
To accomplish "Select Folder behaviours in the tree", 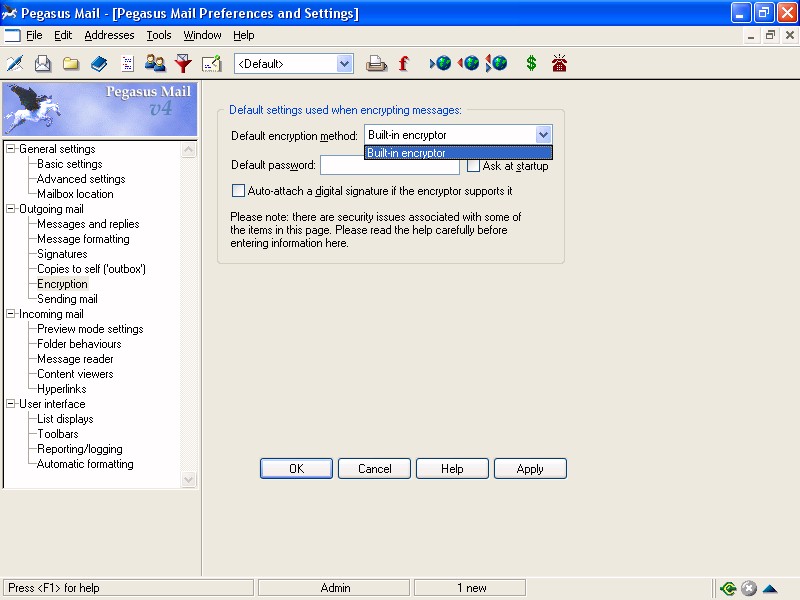I will coord(79,344).
